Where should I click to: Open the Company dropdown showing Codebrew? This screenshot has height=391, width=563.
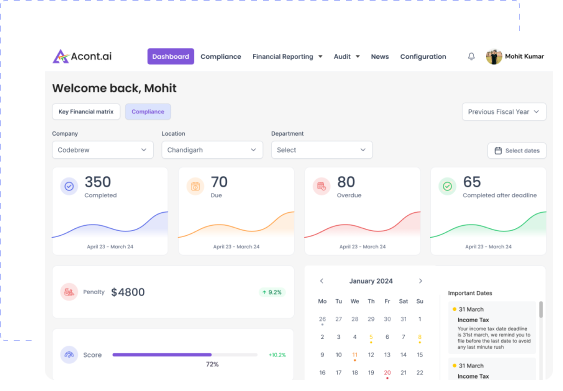103,150
